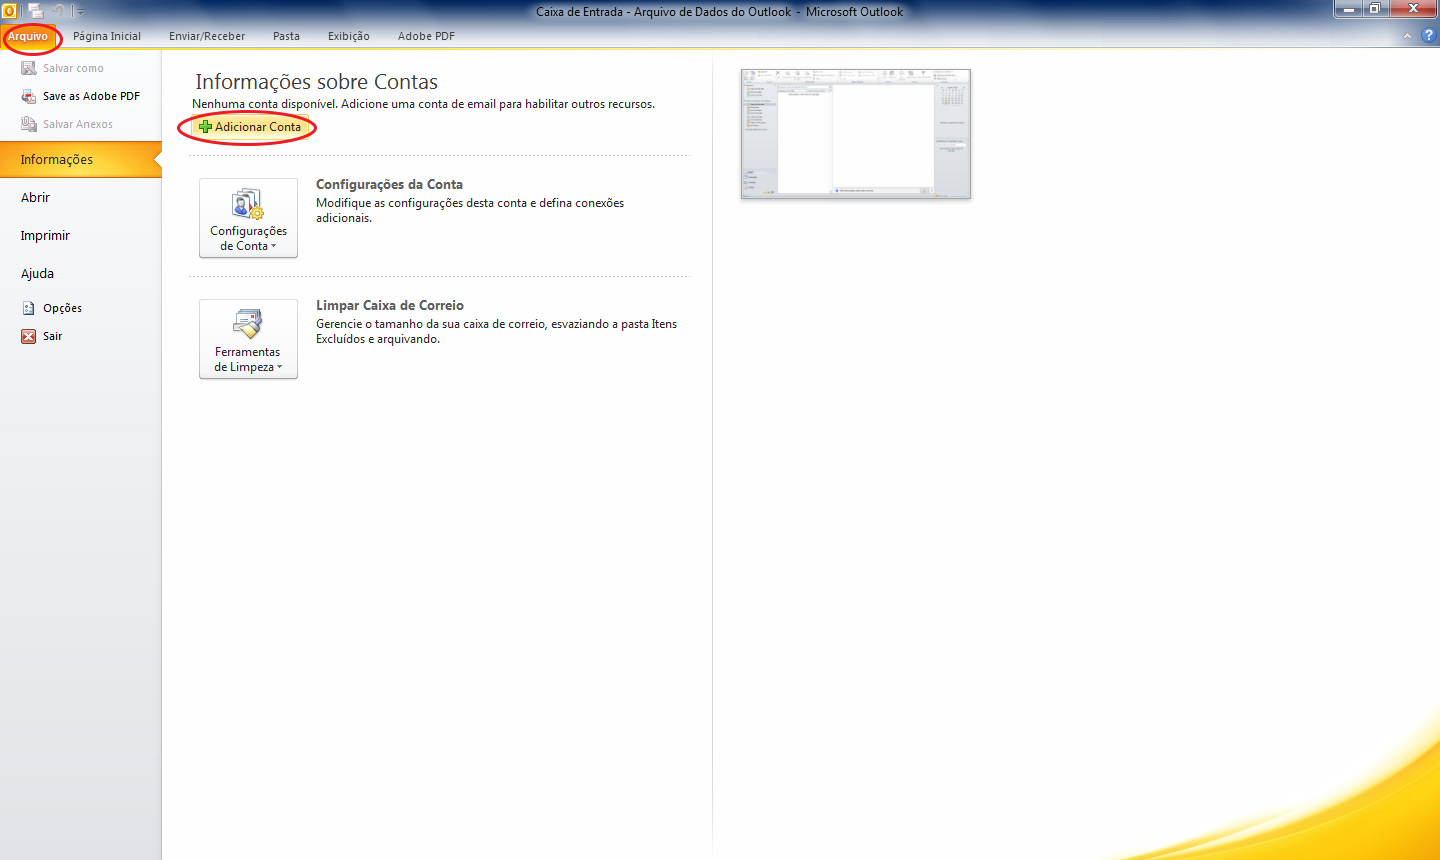
Task: Click the Salvar Anexos icon
Action: [29, 124]
